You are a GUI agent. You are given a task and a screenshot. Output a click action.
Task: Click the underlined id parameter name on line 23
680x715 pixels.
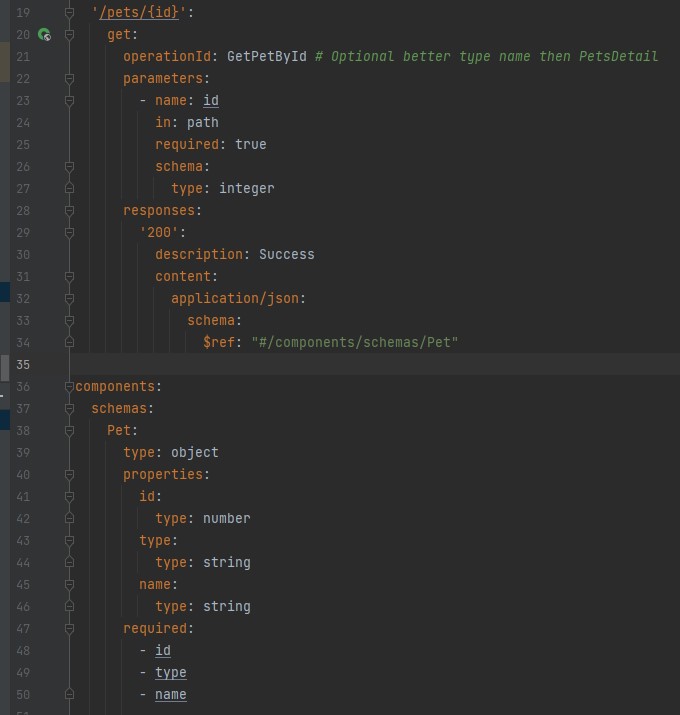pyautogui.click(x=211, y=101)
